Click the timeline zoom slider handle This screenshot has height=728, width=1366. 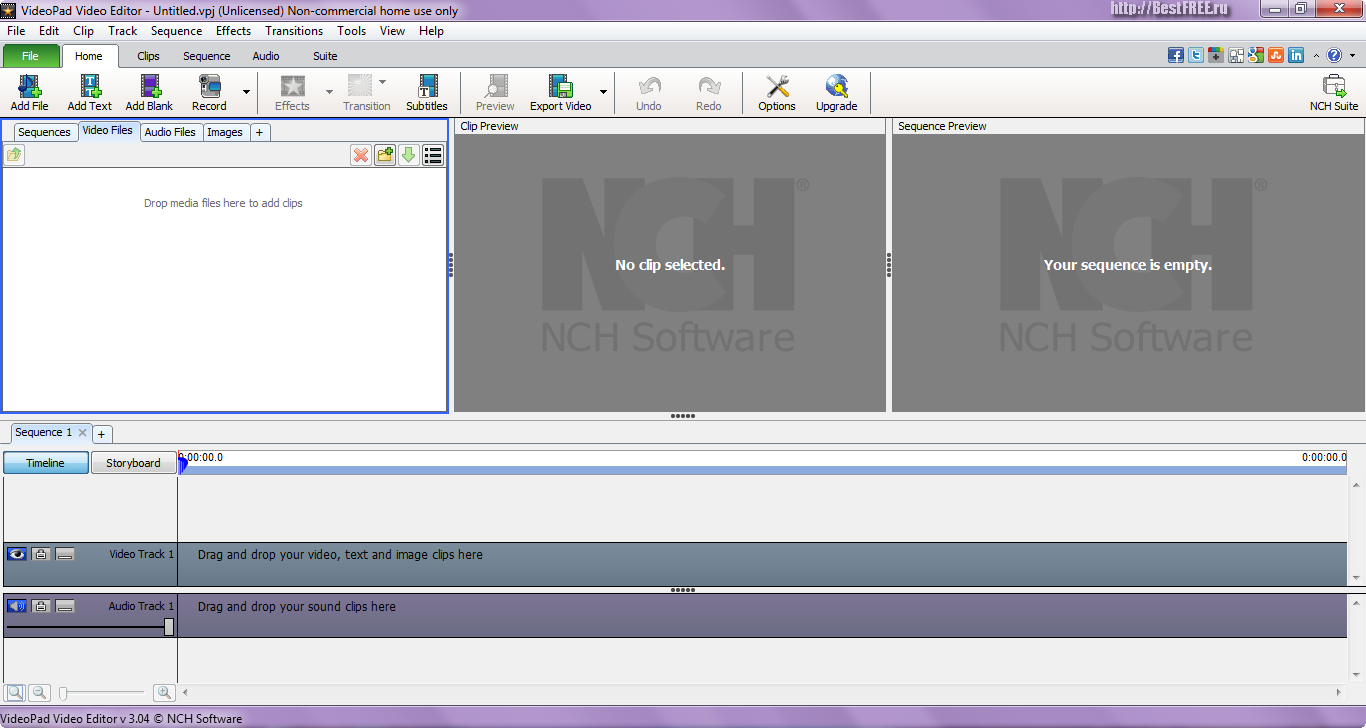pyautogui.click(x=63, y=692)
